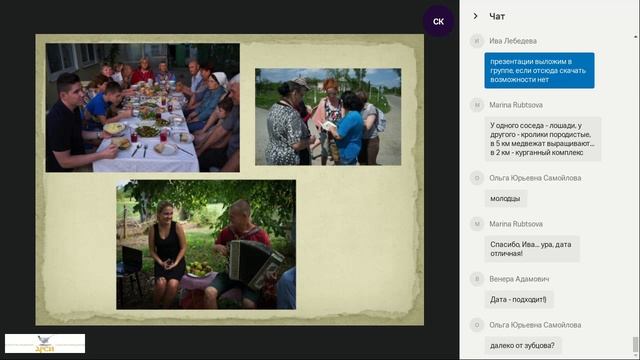Select message 'Спасибо, Ива... ура, дата отличная!'
This screenshot has height=360, width=640.
[532, 249]
